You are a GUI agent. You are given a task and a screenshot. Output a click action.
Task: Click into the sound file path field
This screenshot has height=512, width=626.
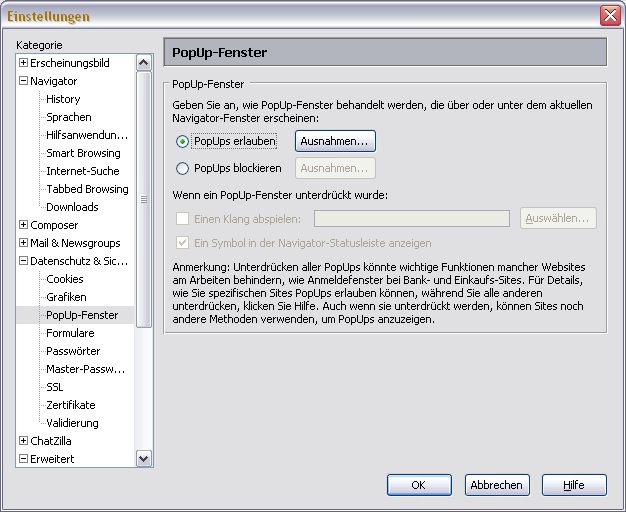point(412,218)
